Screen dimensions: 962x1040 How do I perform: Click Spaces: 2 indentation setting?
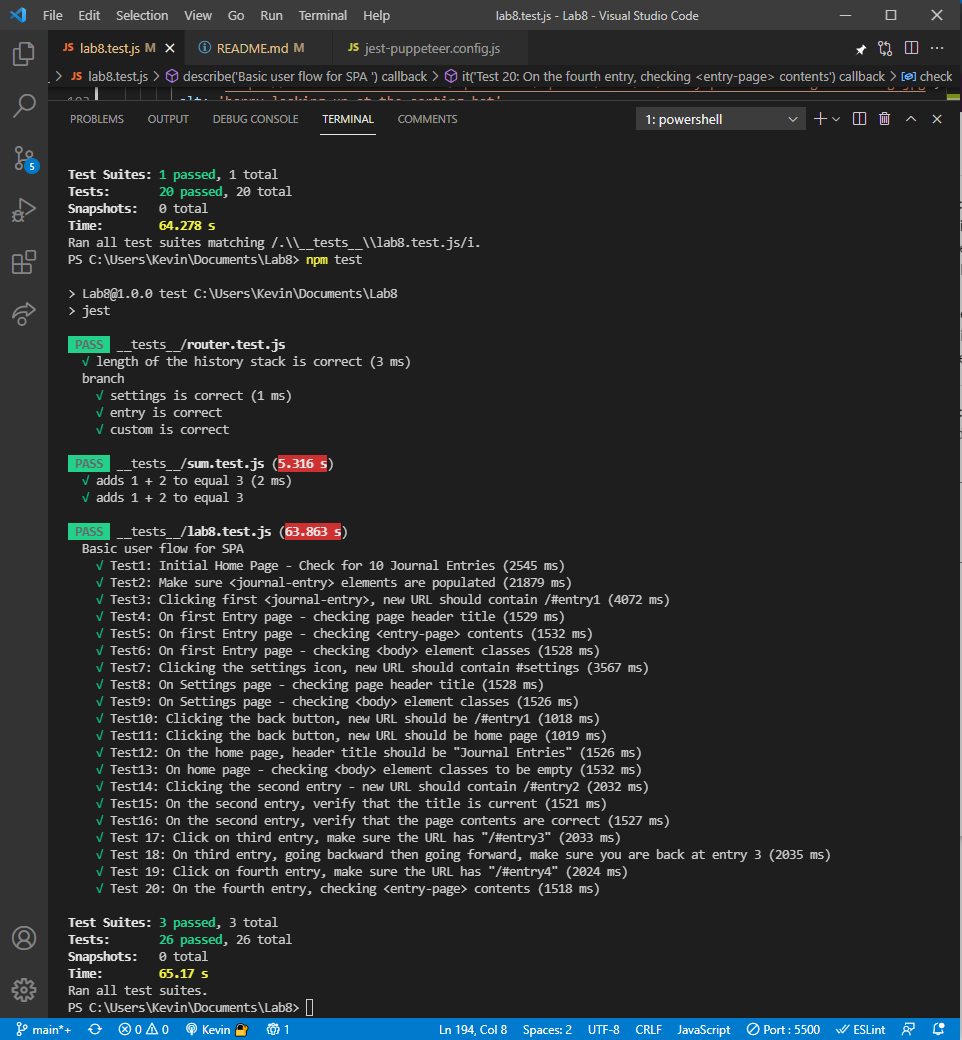pos(547,1029)
